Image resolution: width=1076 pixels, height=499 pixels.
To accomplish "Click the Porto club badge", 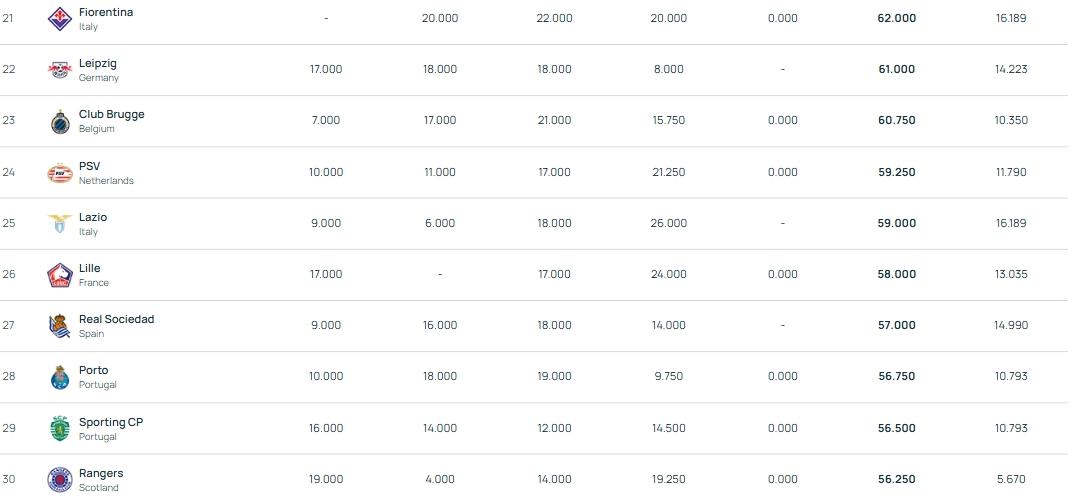I will (x=60, y=377).
